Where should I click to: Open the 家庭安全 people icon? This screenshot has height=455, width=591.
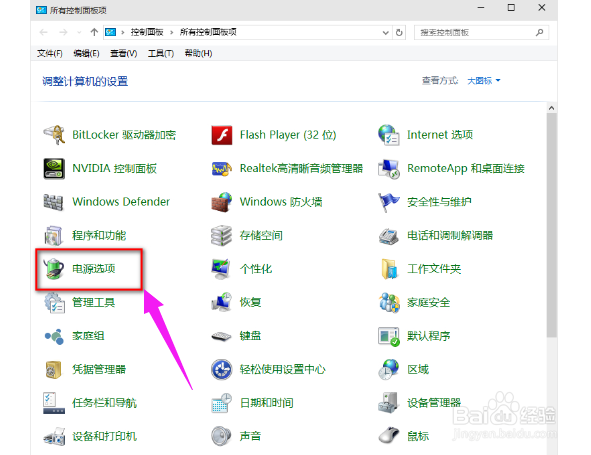click(389, 302)
